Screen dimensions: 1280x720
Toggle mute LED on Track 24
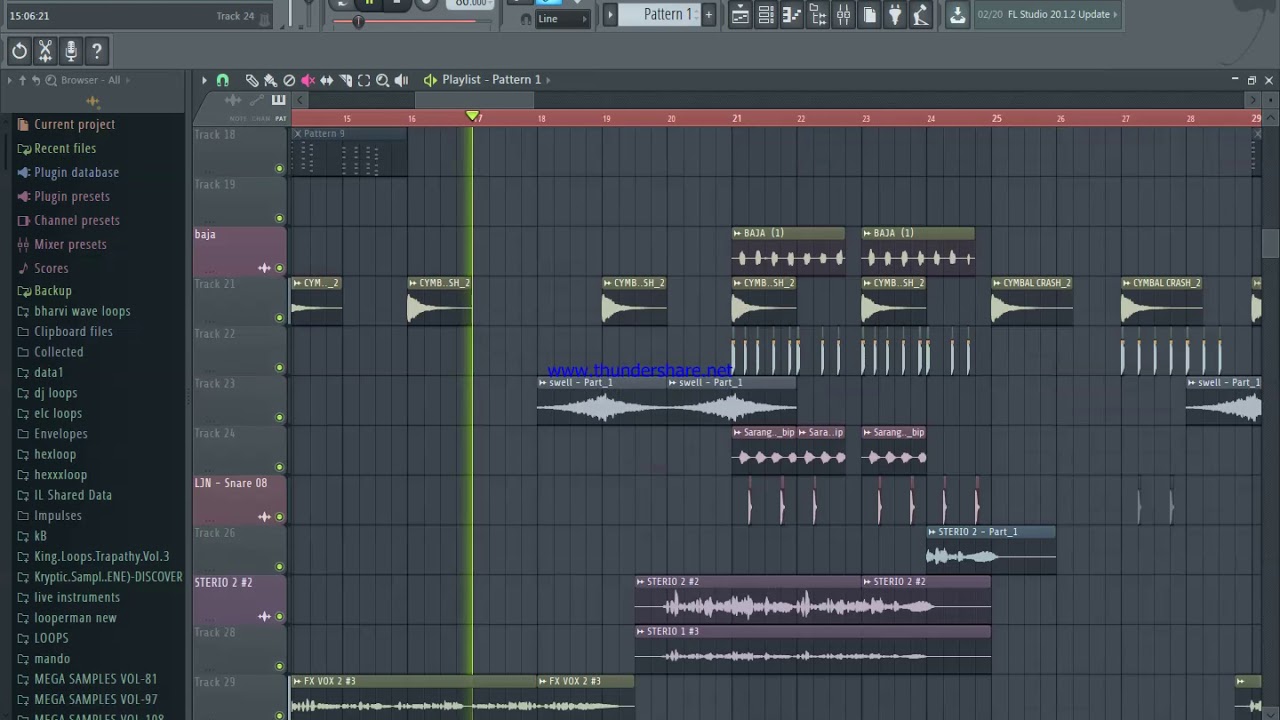click(279, 467)
